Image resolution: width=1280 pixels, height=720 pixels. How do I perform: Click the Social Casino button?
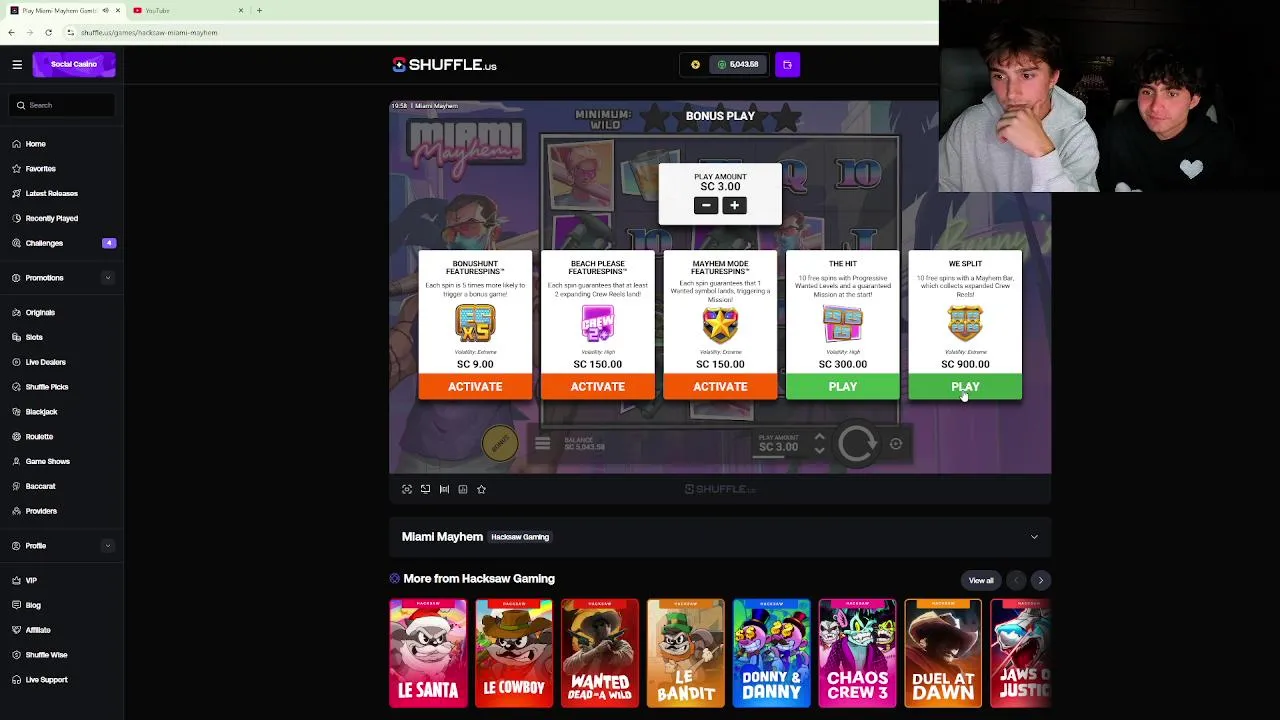74,64
